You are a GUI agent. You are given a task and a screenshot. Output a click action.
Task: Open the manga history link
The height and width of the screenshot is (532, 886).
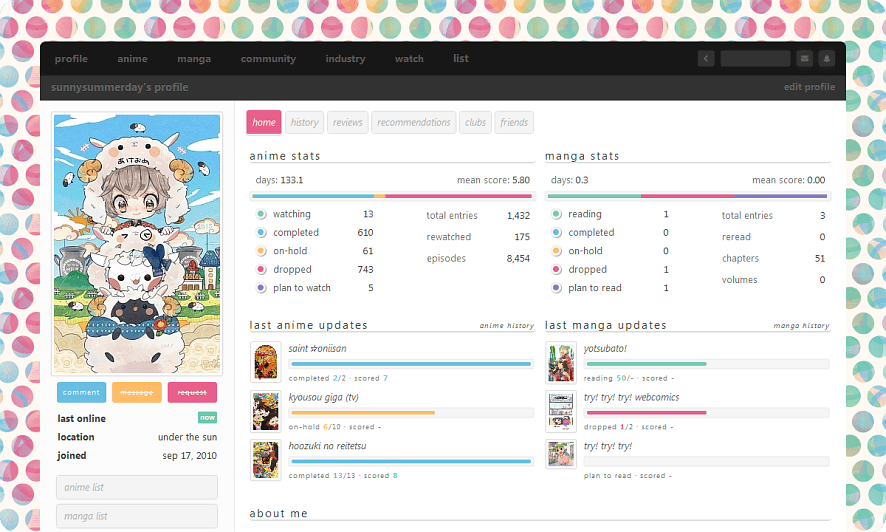coord(801,326)
